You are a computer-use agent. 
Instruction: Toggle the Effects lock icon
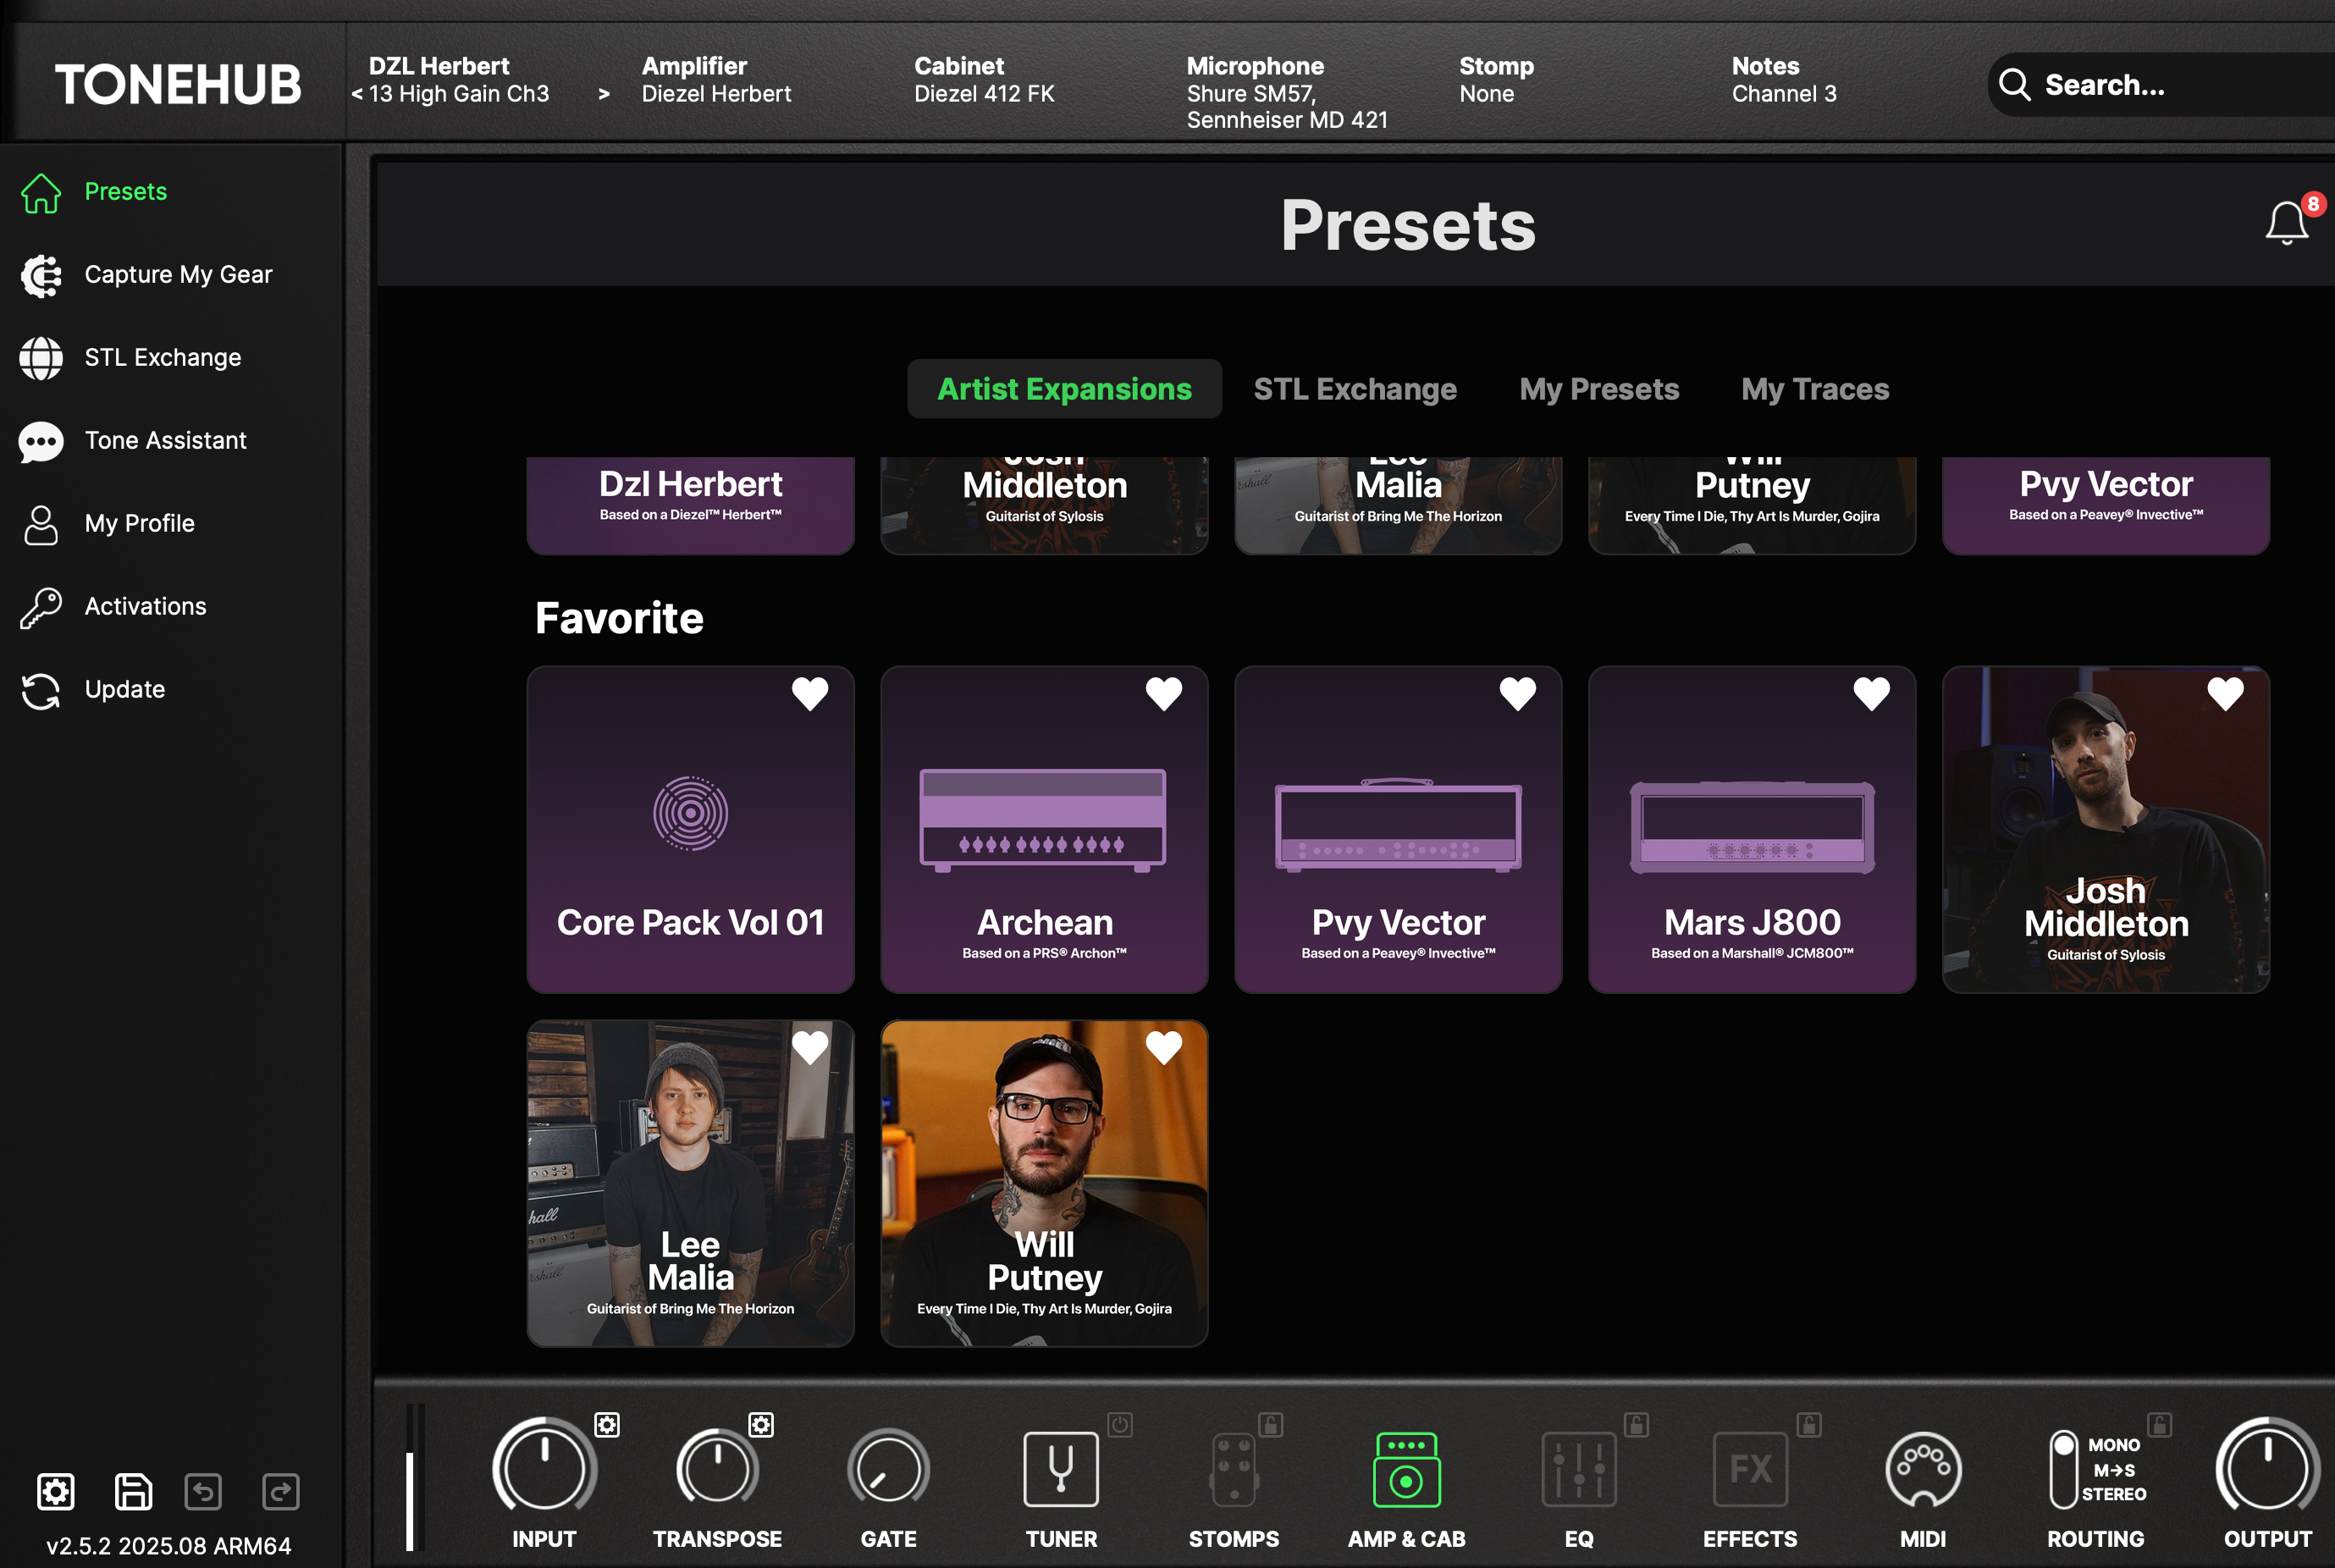pos(1808,1424)
